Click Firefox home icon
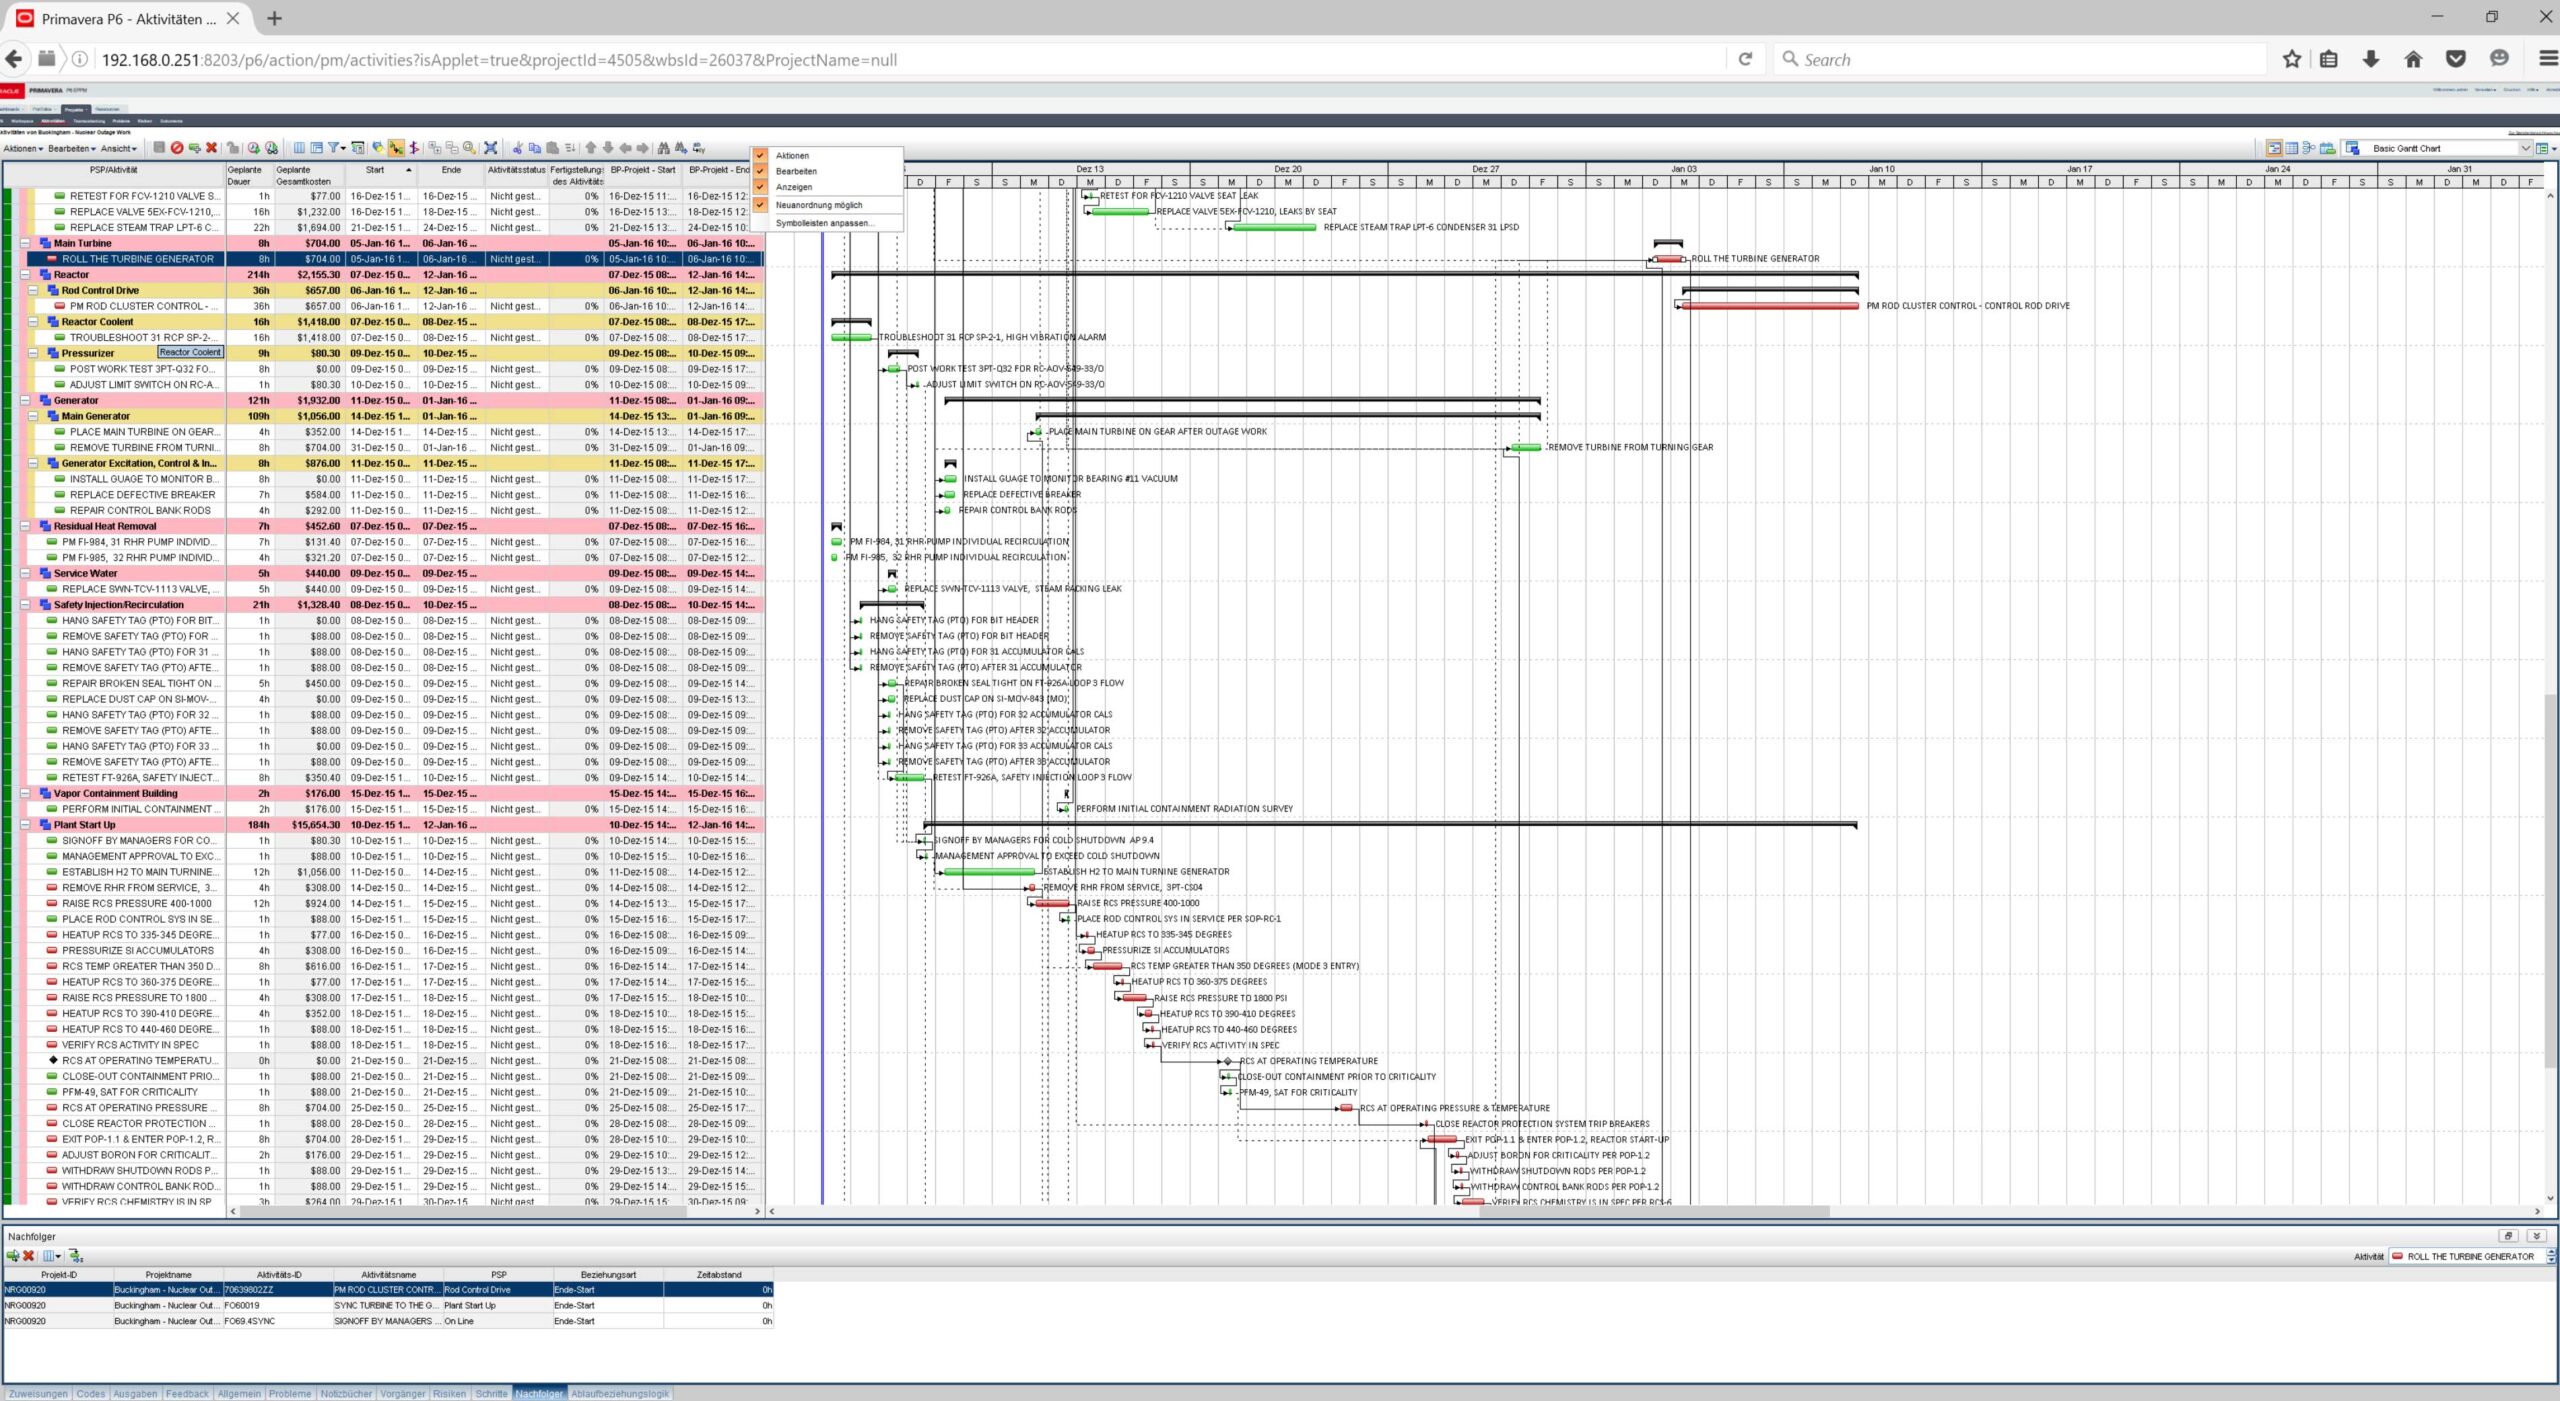 [x=2413, y=59]
